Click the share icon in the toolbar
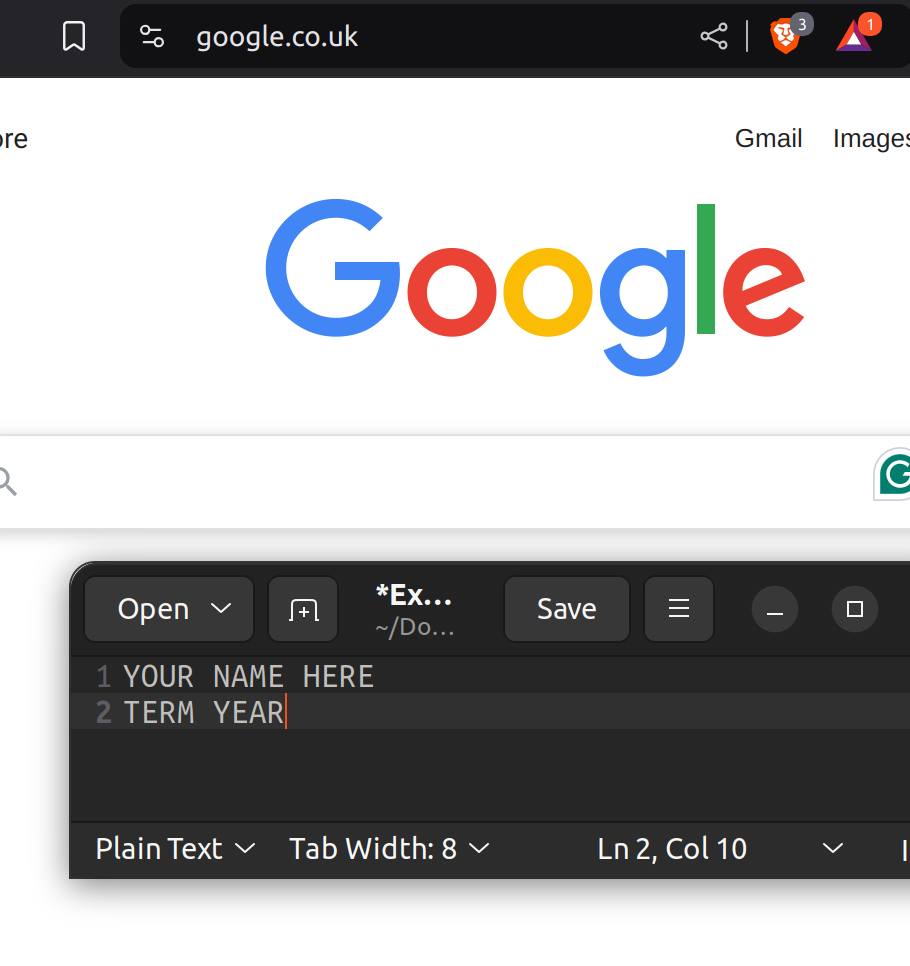The height and width of the screenshot is (966, 910). point(713,36)
